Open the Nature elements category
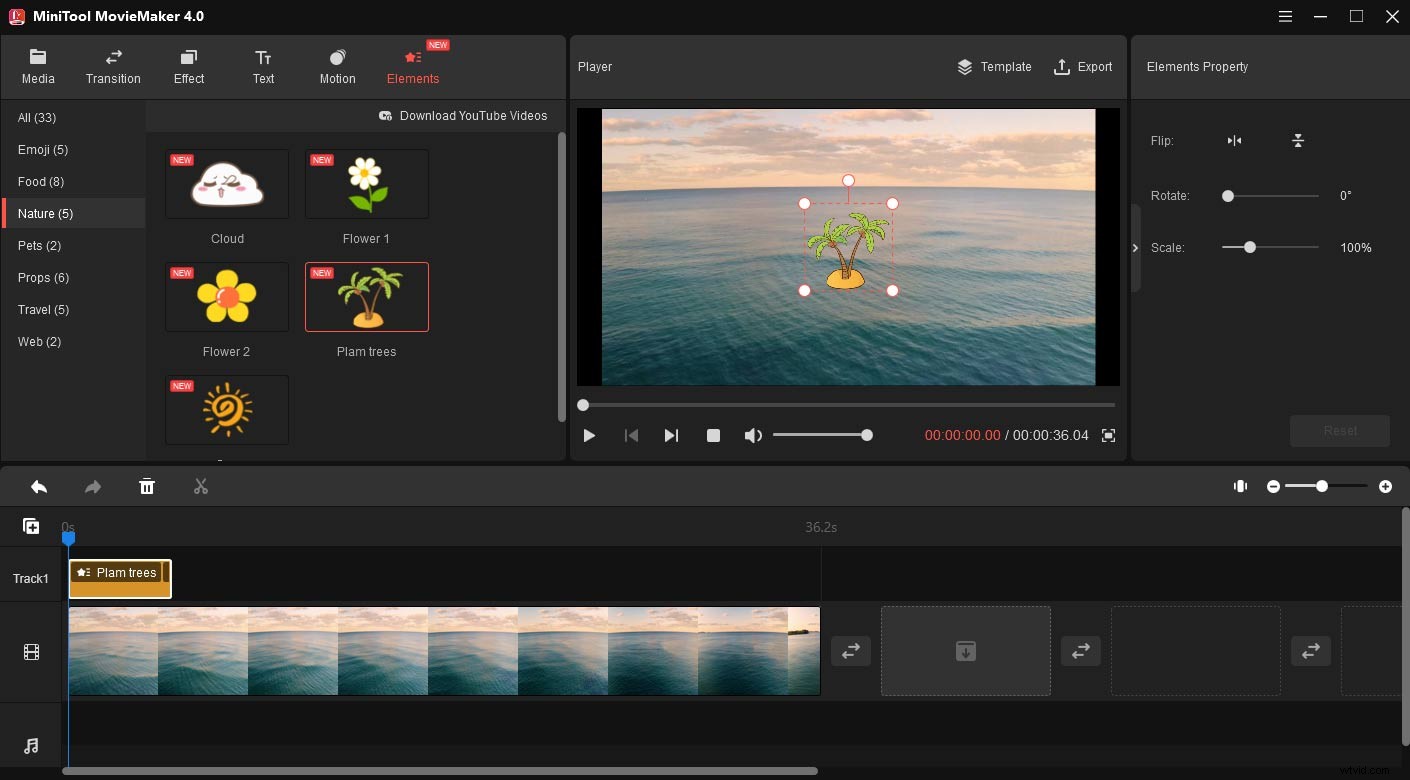Screen dimensions: 1410x780 coord(46,213)
